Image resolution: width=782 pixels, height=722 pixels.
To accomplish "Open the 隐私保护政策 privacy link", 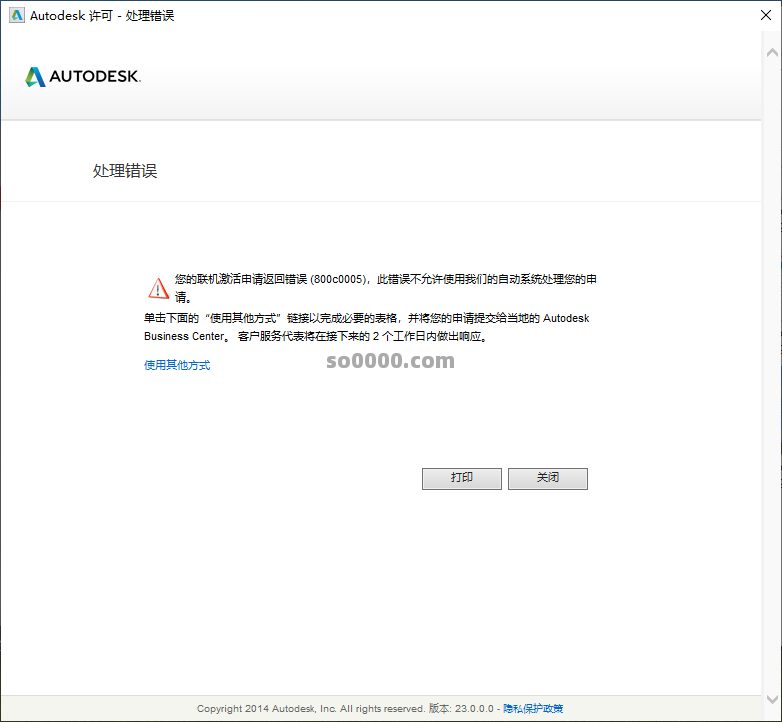I will point(533,708).
